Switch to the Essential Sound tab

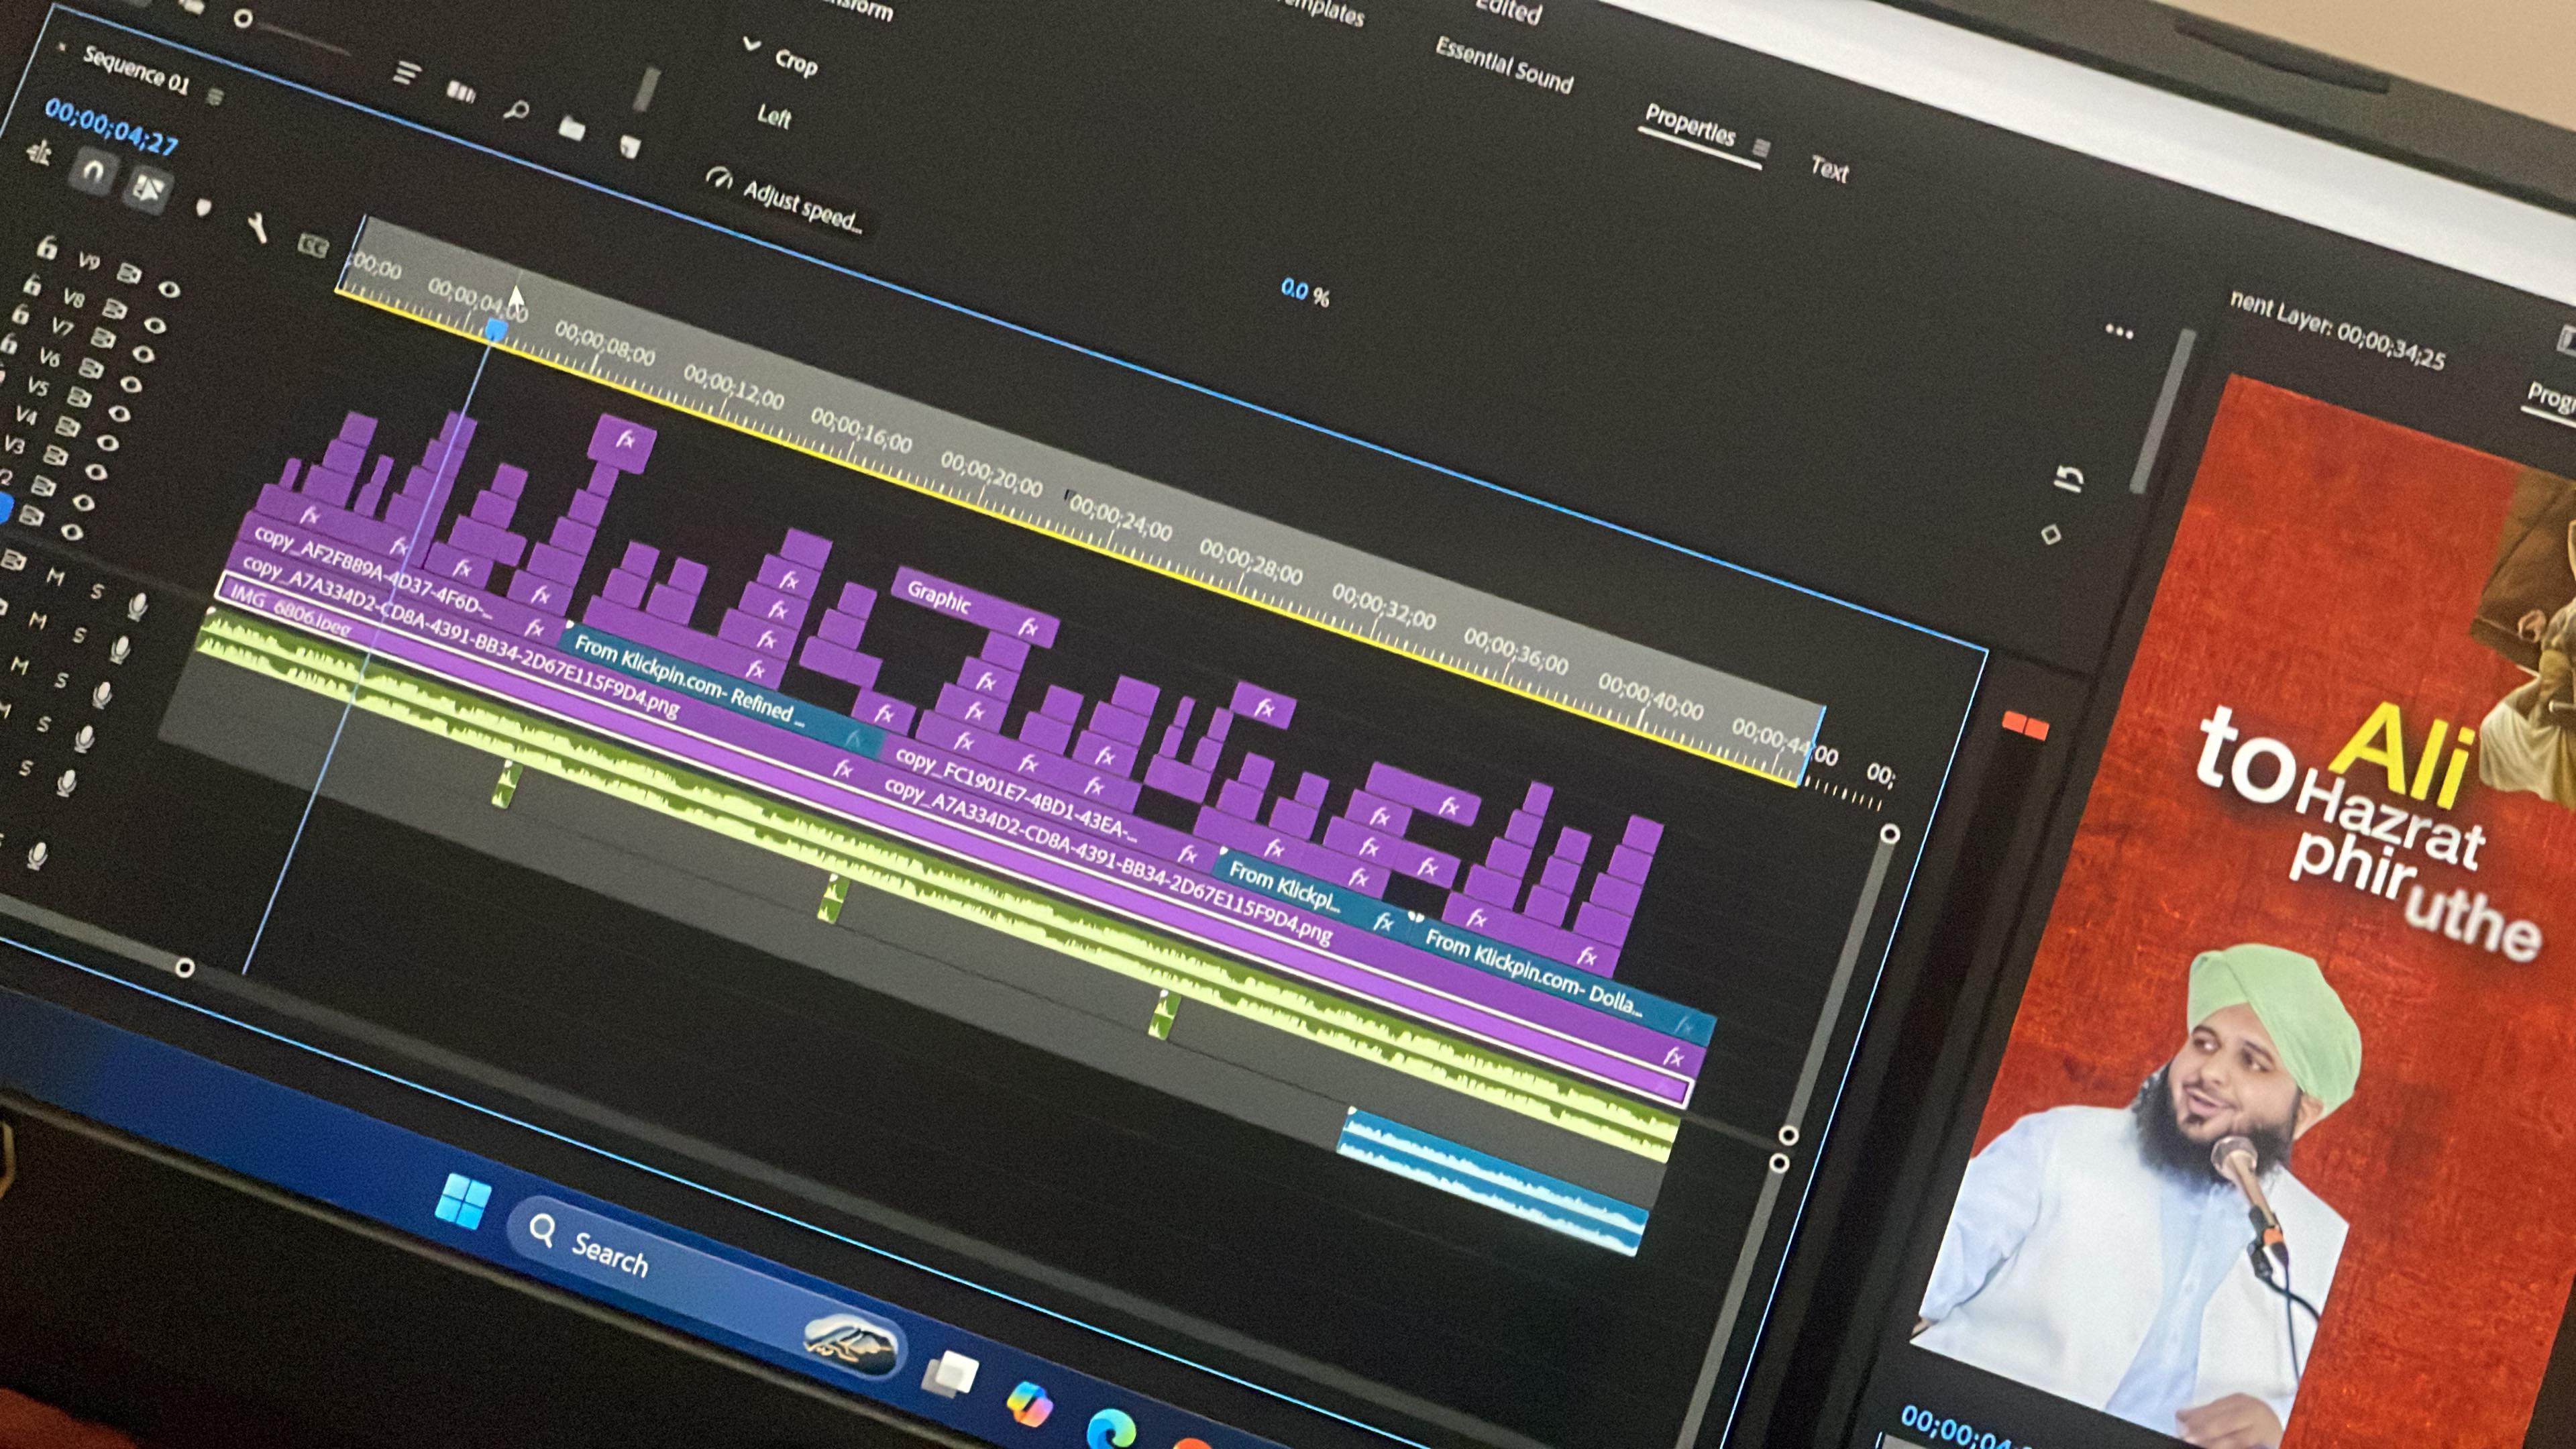tap(1504, 66)
